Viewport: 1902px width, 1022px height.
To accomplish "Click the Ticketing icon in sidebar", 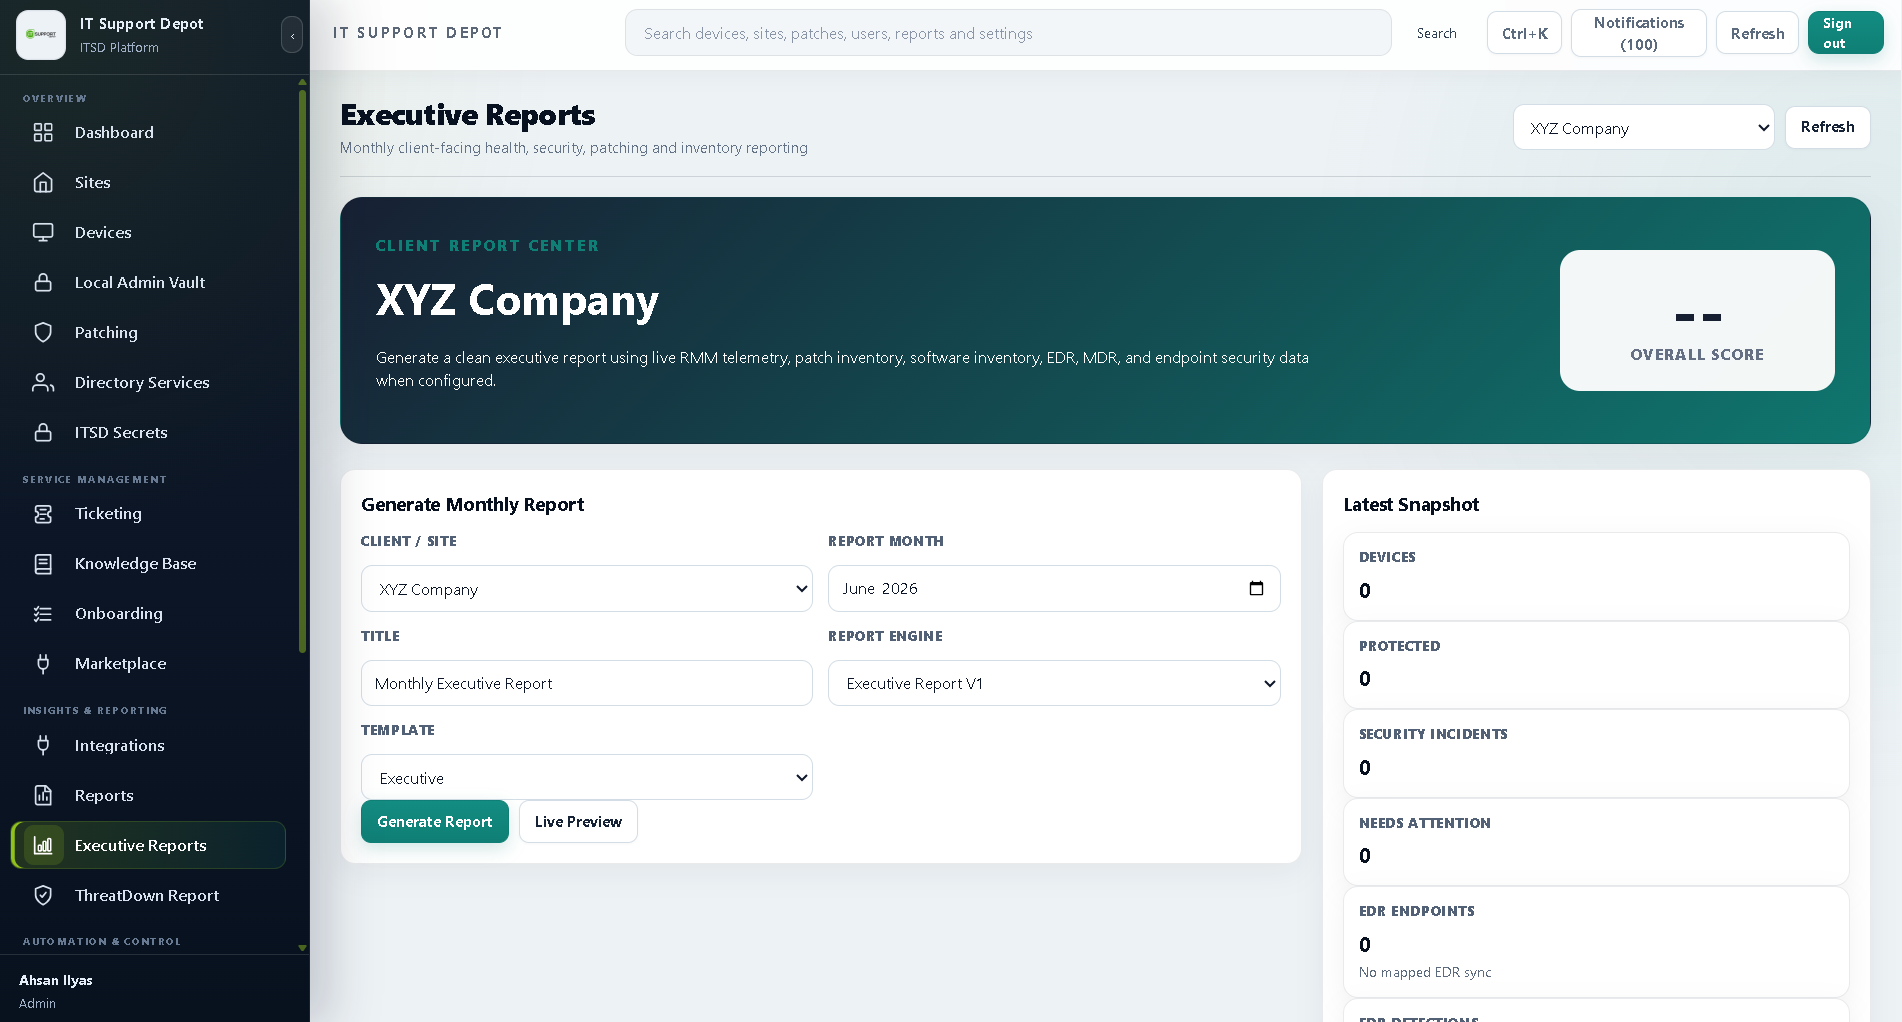I will click(43, 514).
